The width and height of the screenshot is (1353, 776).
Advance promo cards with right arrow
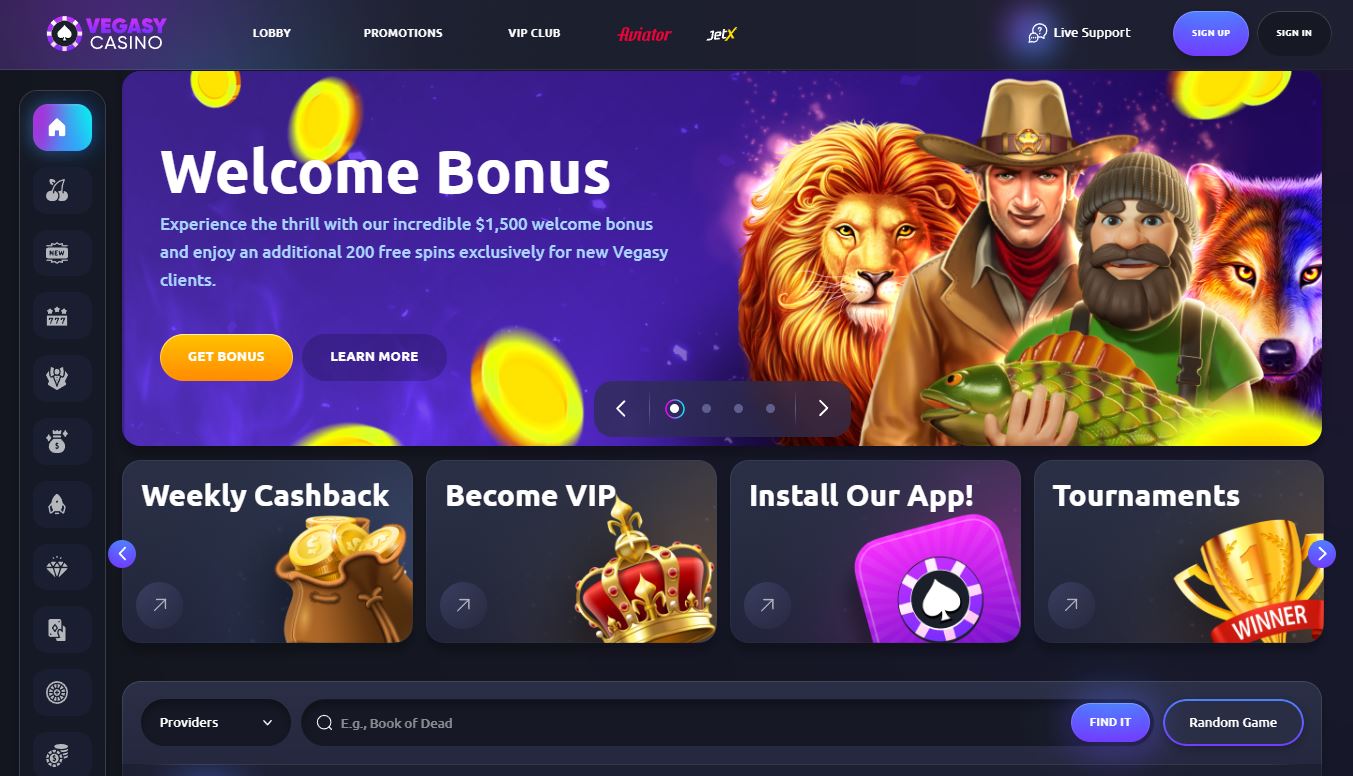[1322, 553]
